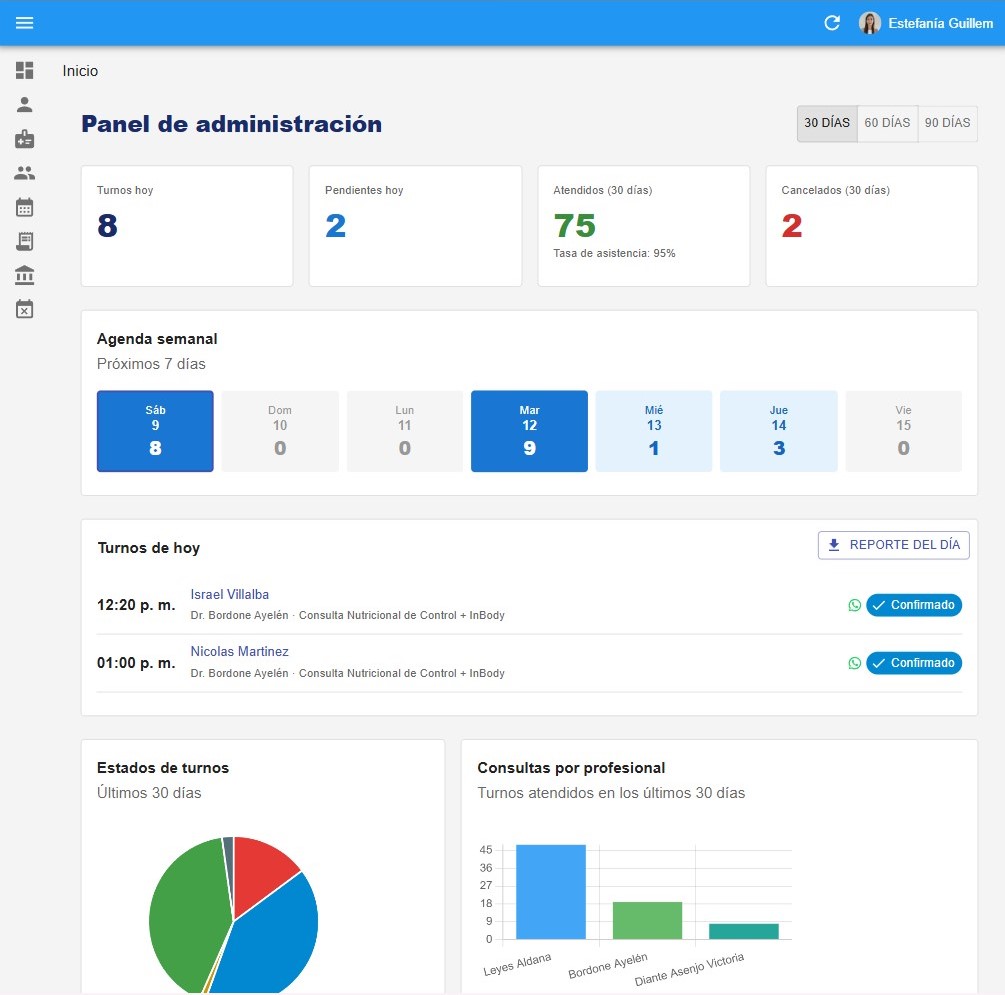Image resolution: width=1005 pixels, height=995 pixels.
Task: Click the Turnos hoy card
Action: 187,226
